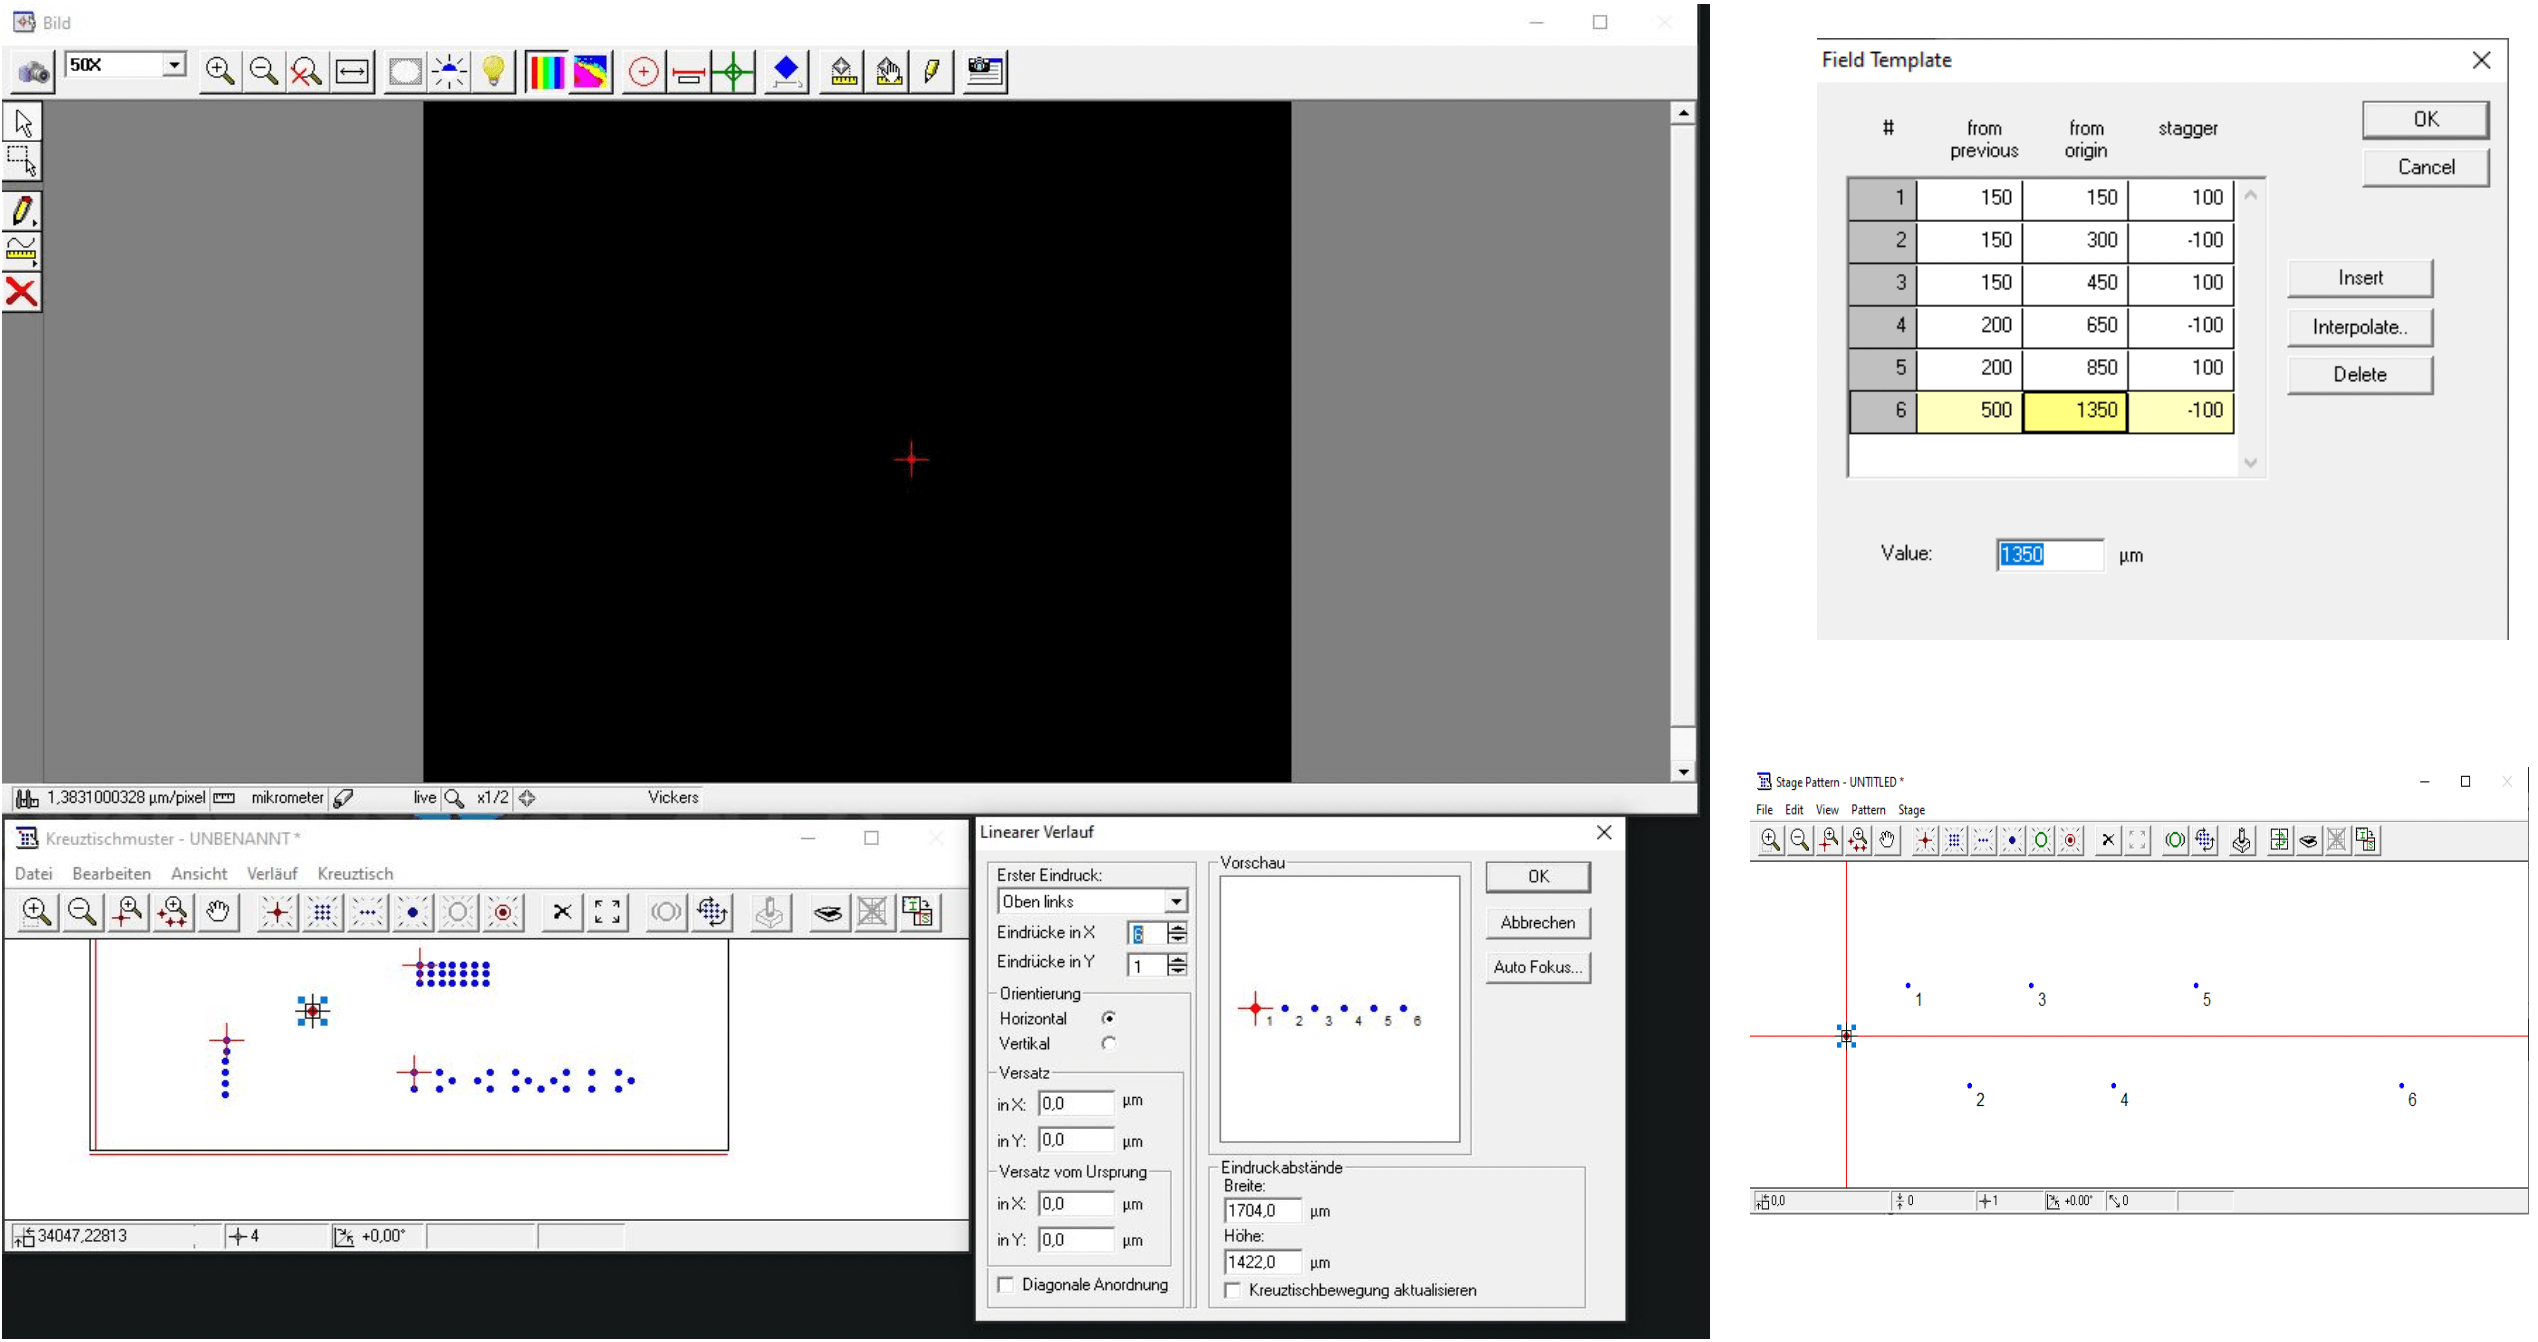Open the Pattern menu in Stage Pattern window

[1867, 810]
